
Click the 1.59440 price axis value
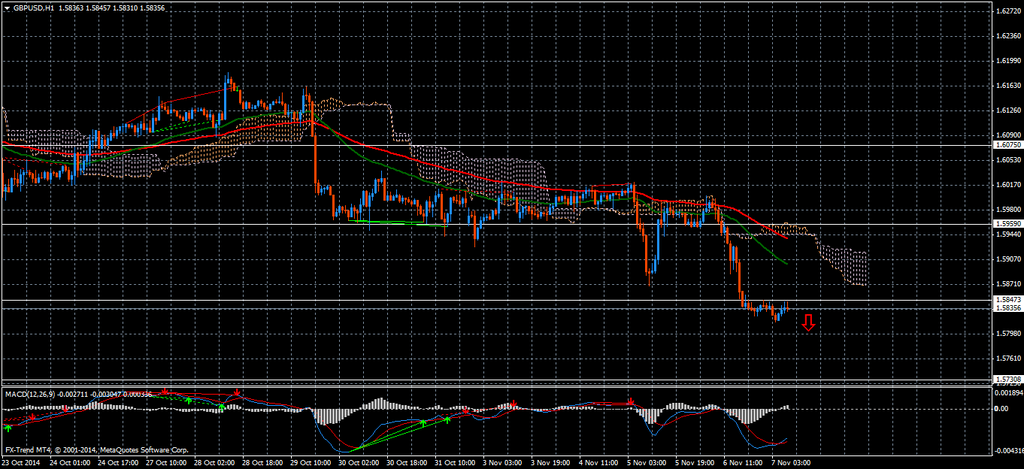point(1008,234)
